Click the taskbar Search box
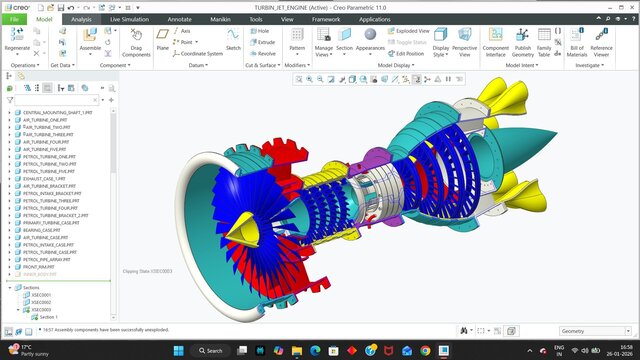640x360 pixels. point(211,351)
